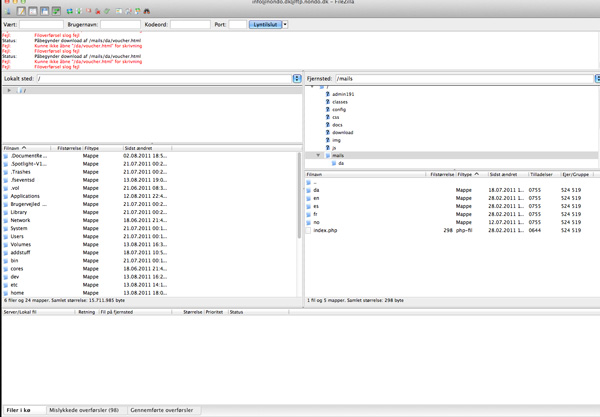The width and height of the screenshot is (600, 417).
Task: Select the .Trashes folder row
Action: [150, 172]
